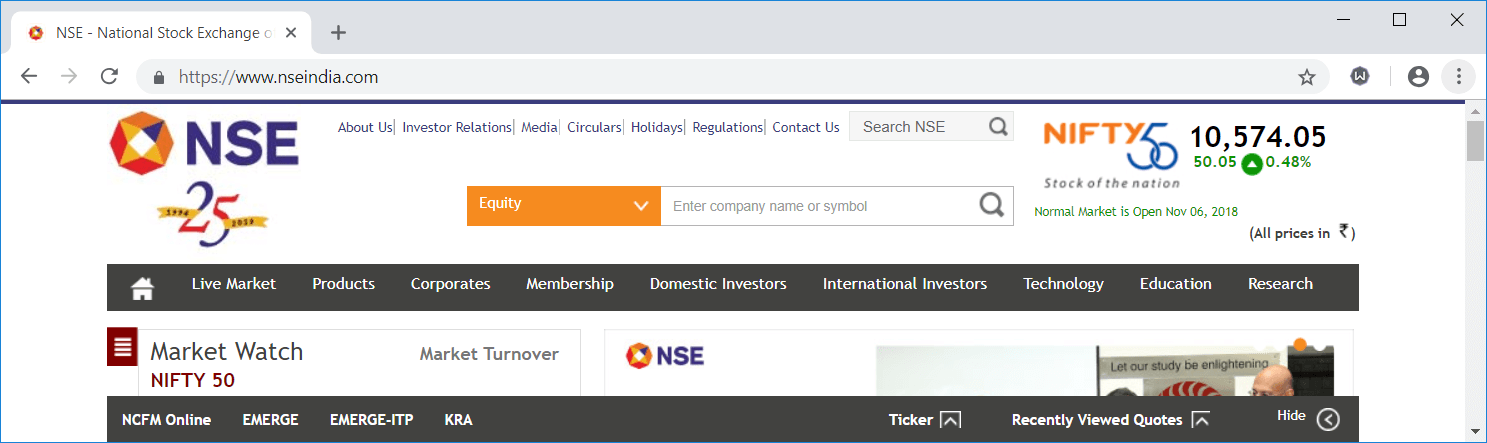This screenshot has height=443, width=1487.
Task: Hide bottom bar with circle arrow icon
Action: 1327,420
